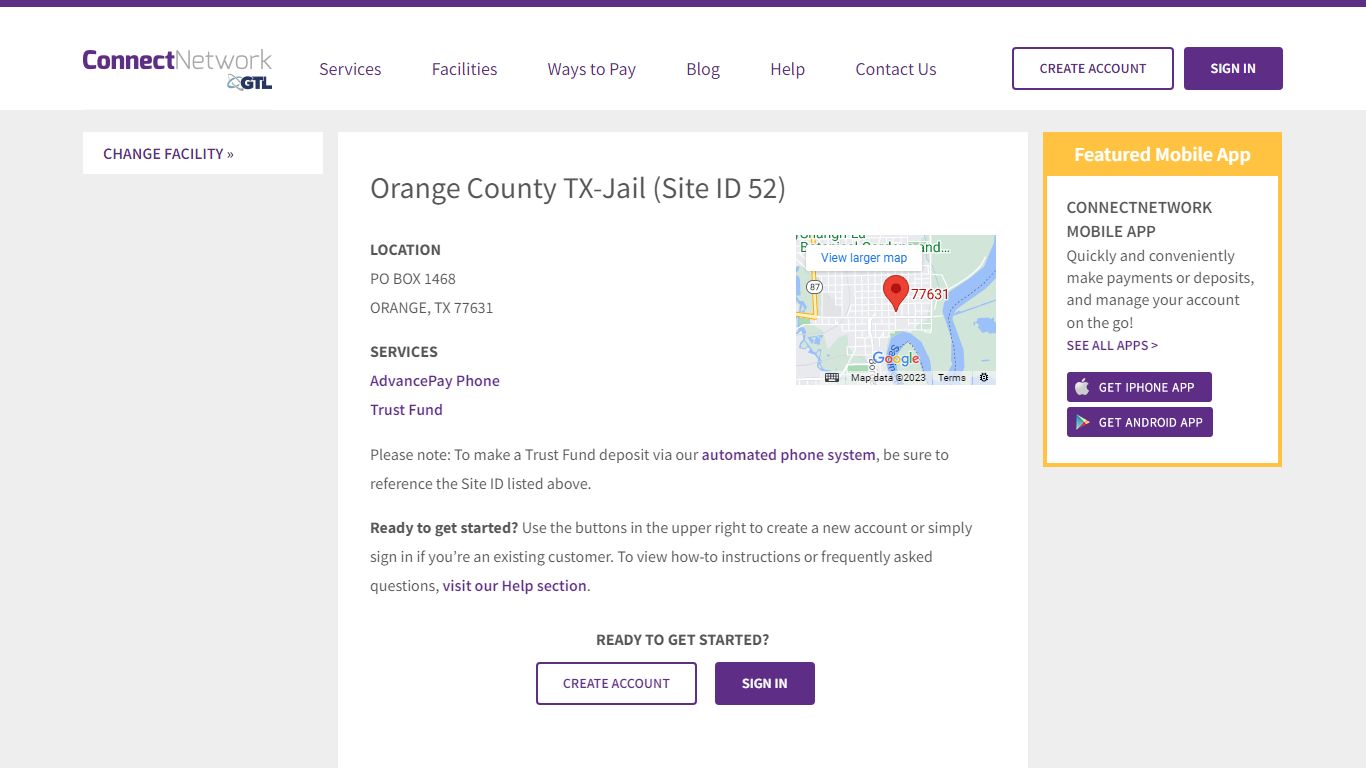Click the Google logo on the map

[896, 359]
